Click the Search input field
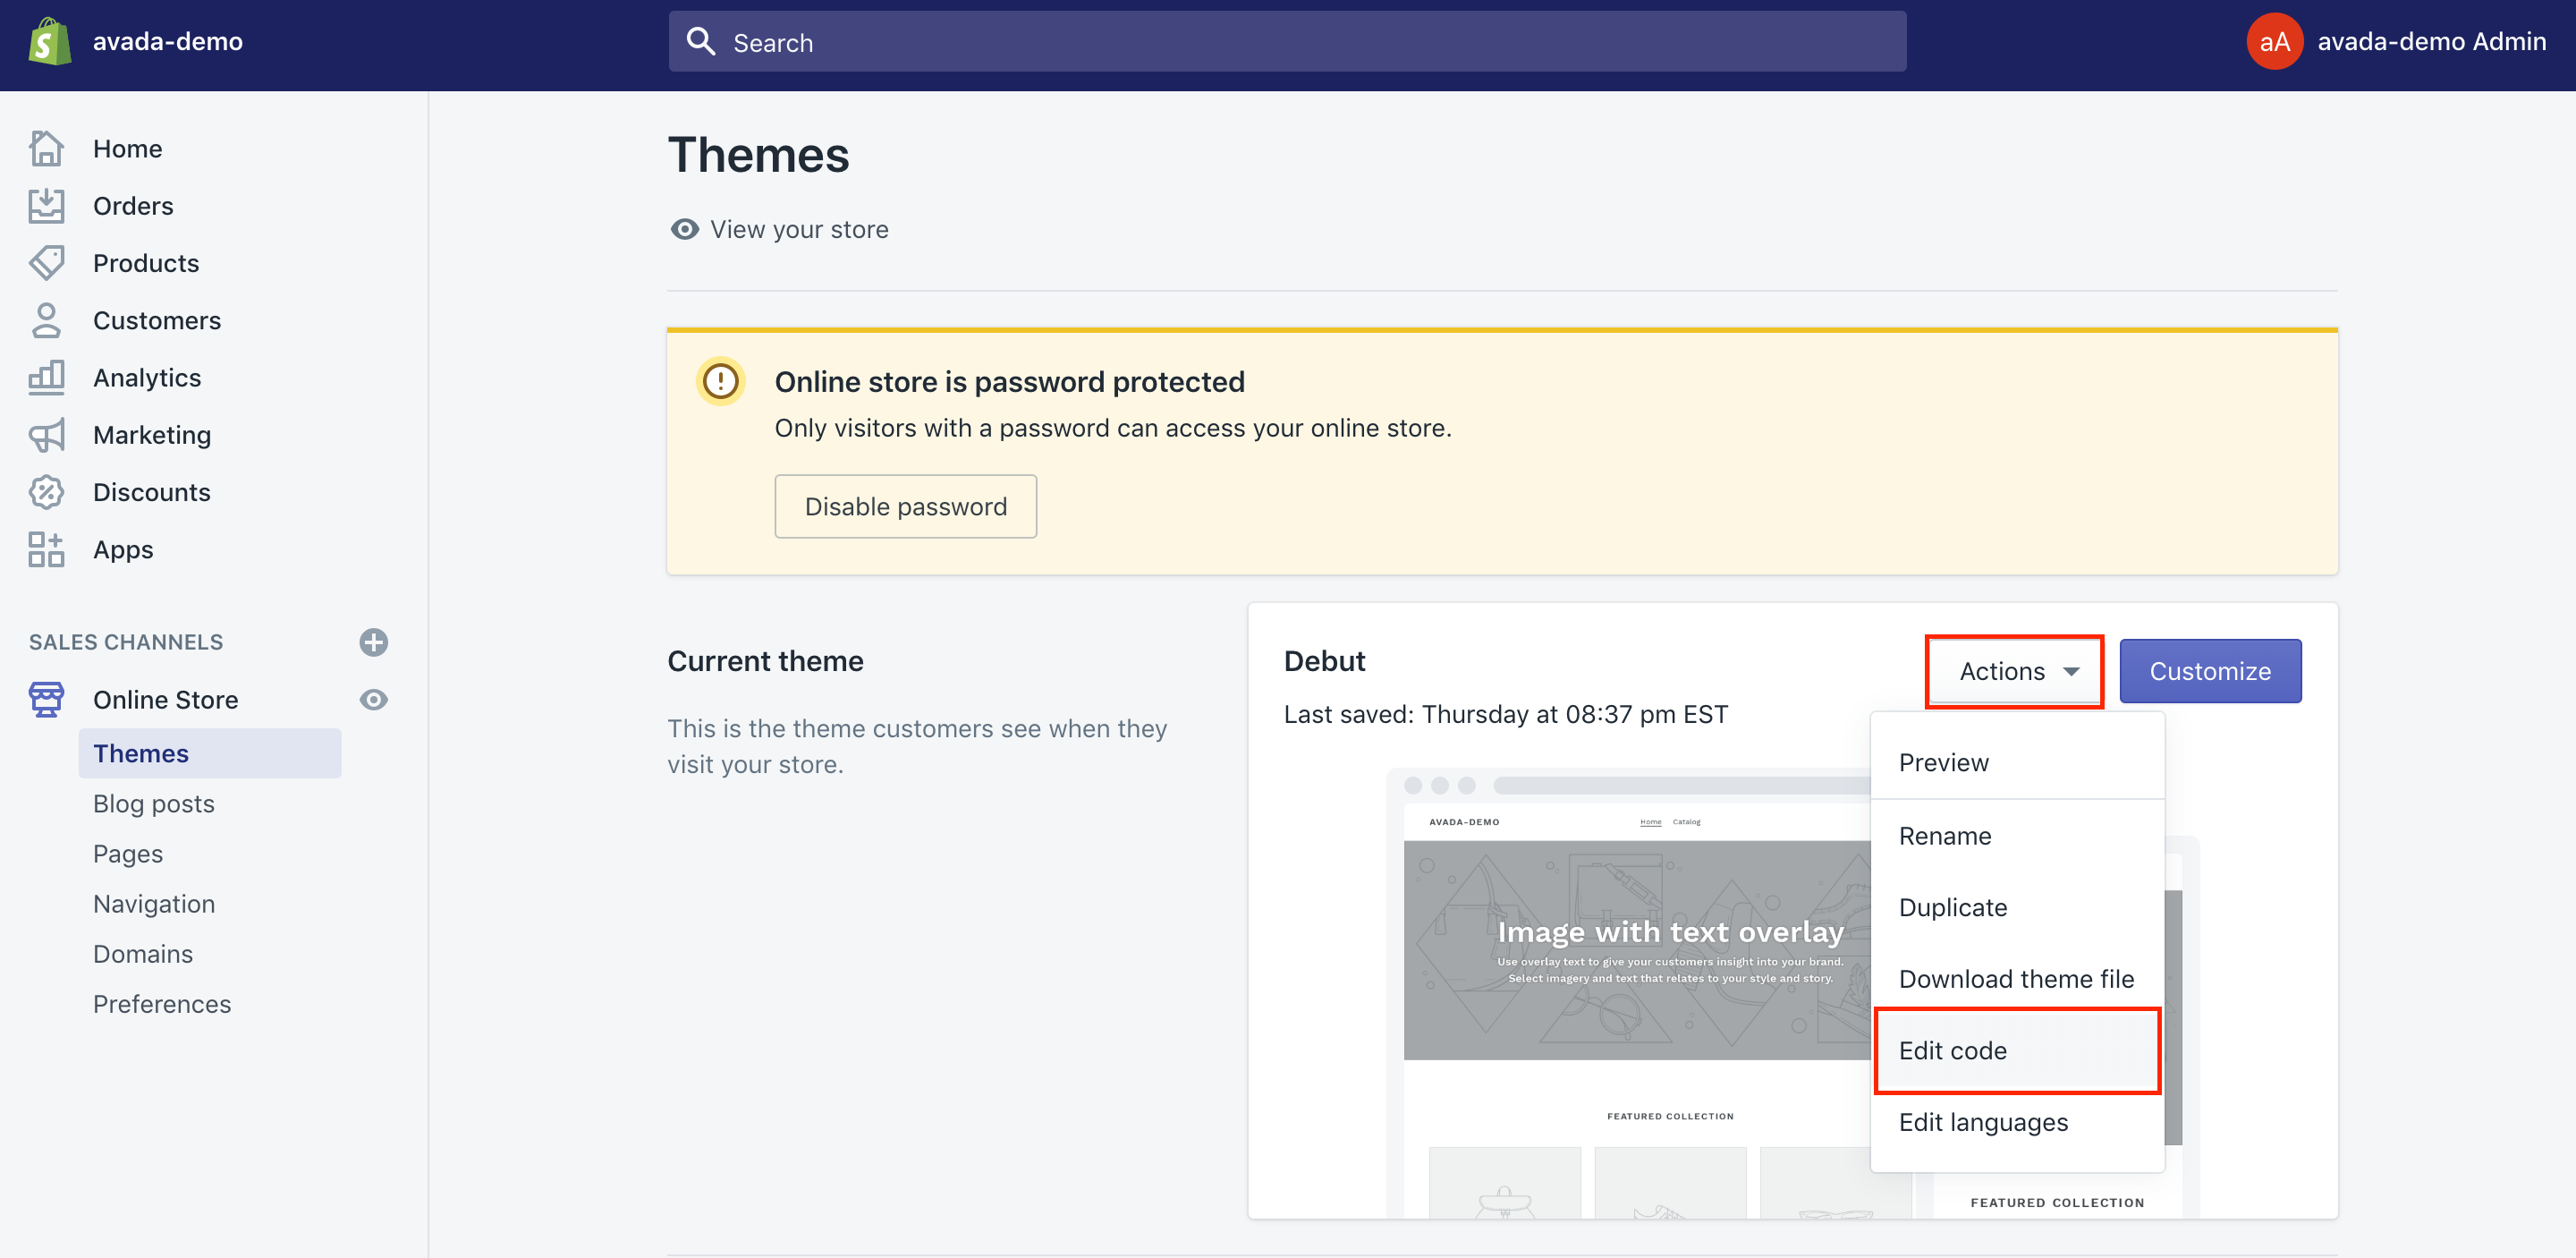 (1286, 41)
